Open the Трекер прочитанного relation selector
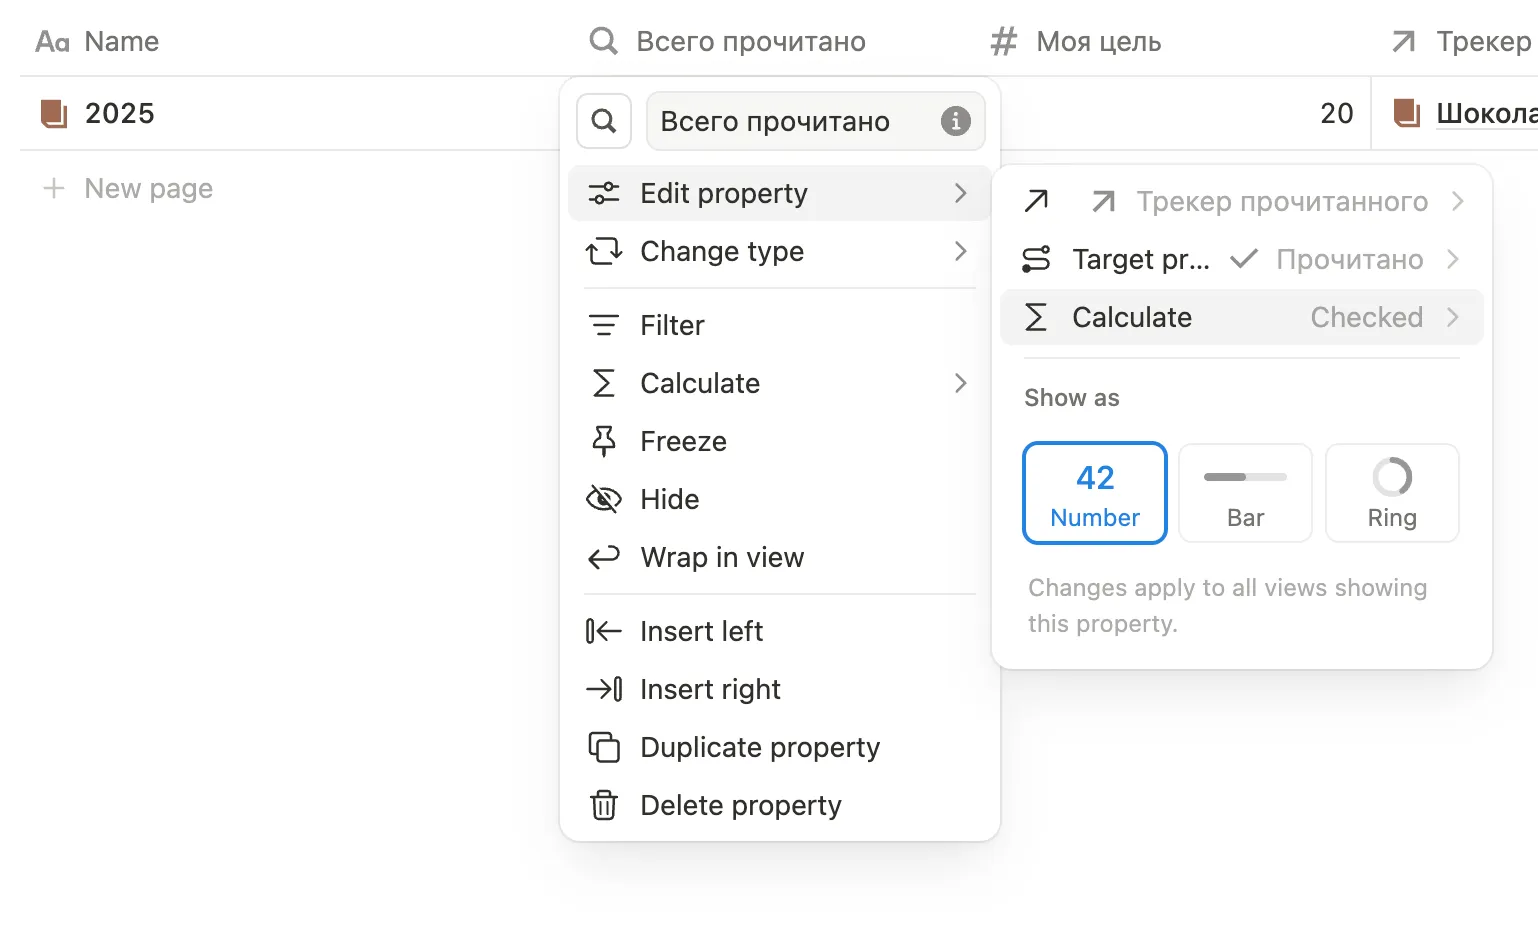 click(1241, 201)
